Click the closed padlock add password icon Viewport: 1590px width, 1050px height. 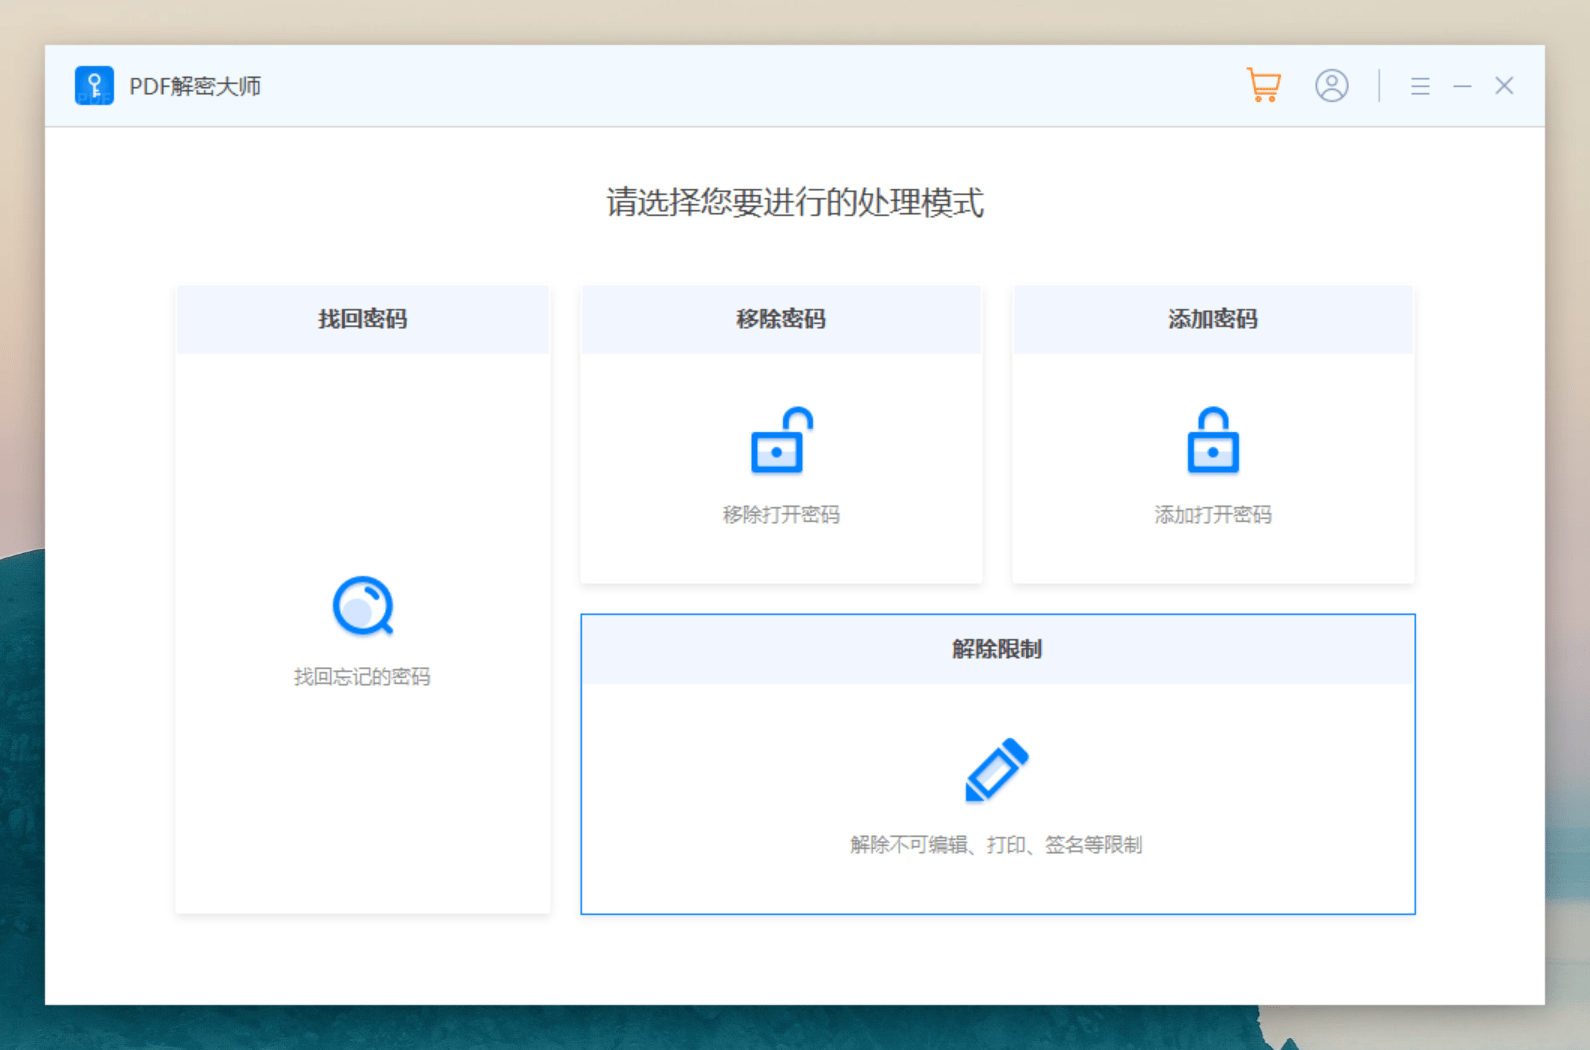[1212, 440]
